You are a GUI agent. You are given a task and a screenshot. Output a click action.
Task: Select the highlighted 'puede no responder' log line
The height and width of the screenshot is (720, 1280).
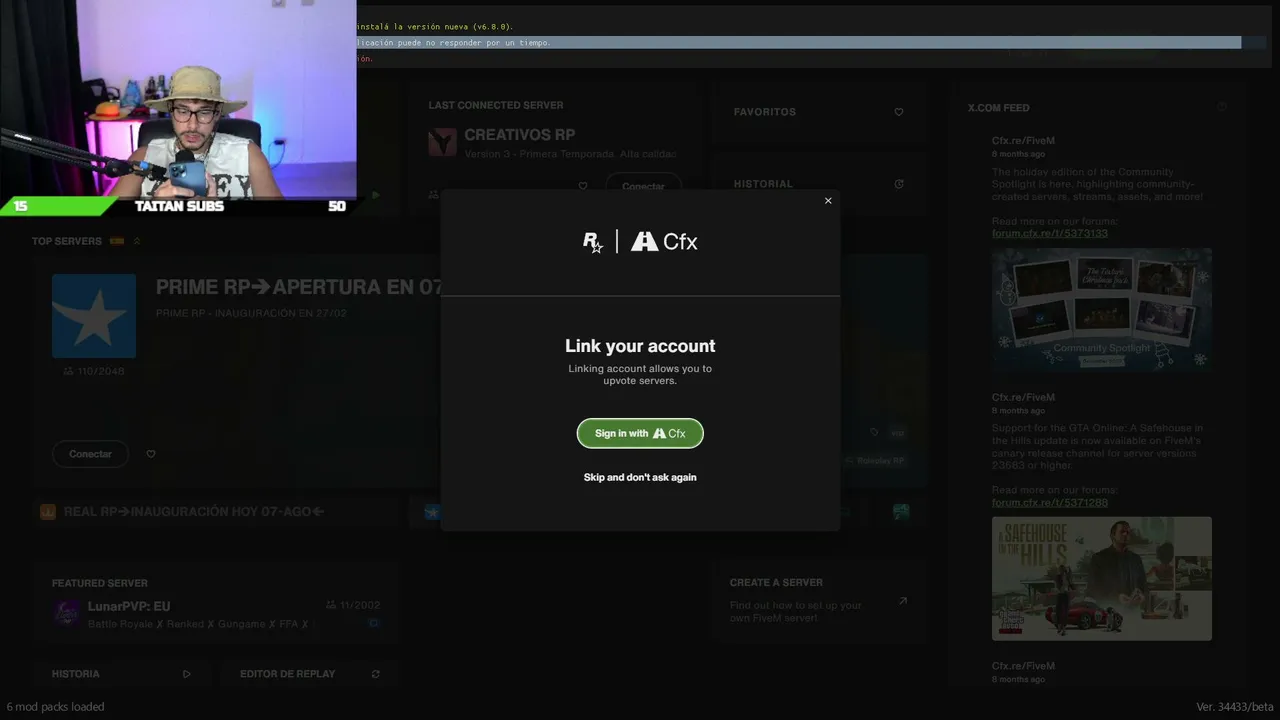(798, 43)
